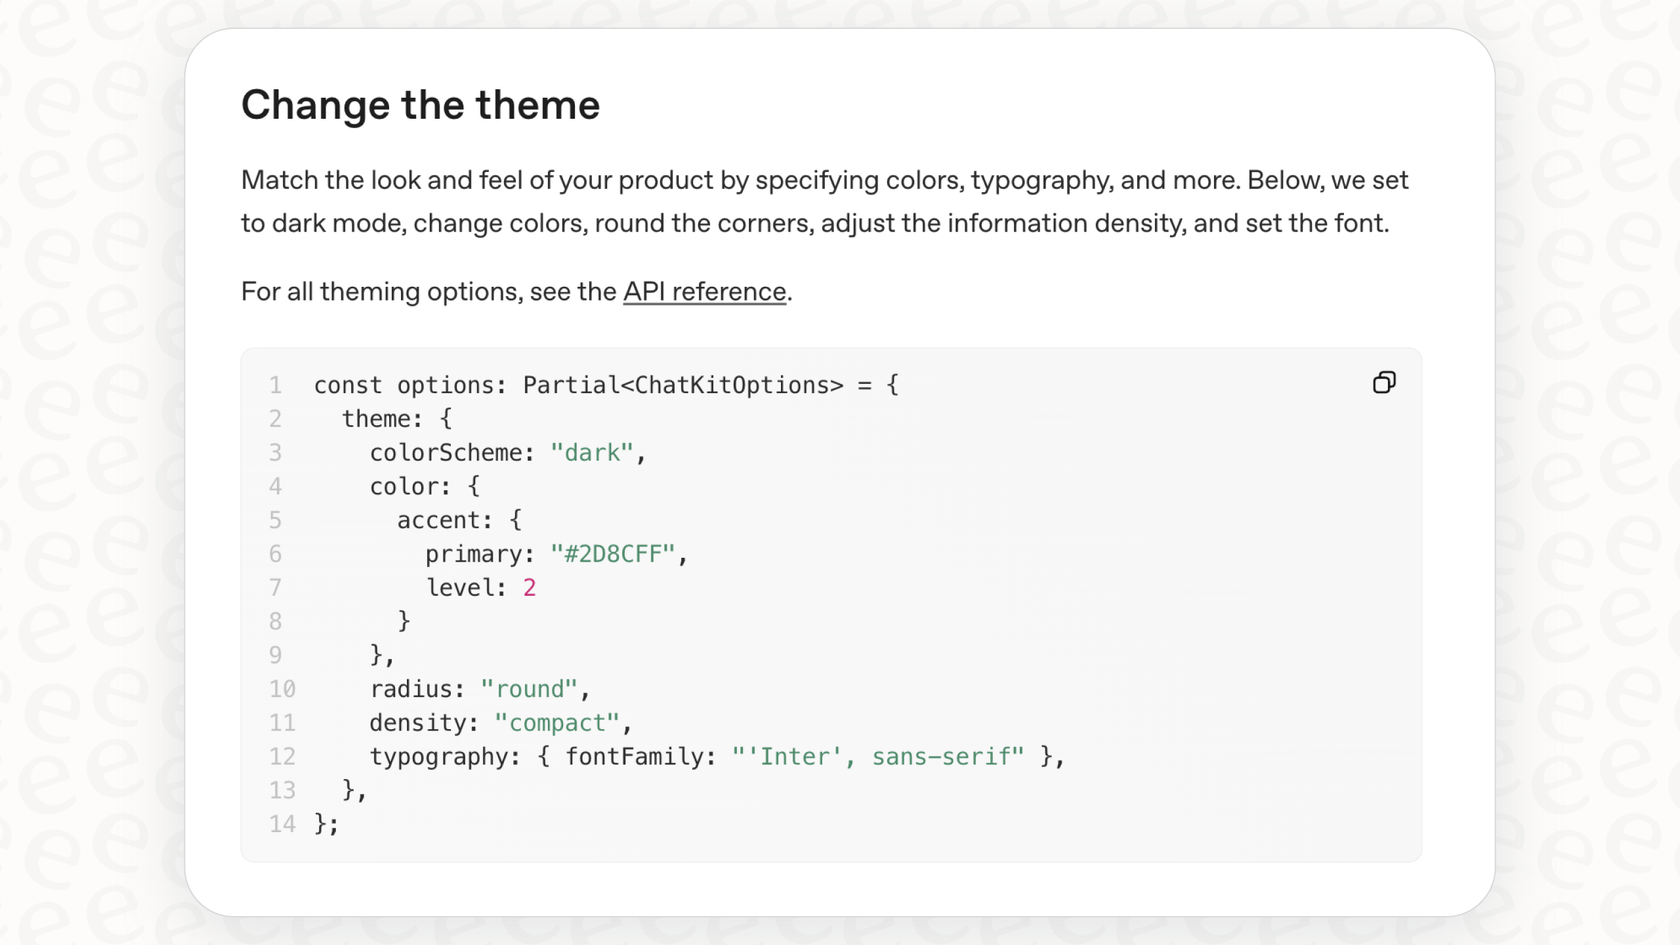Select the theme property on line 2

[374, 418]
